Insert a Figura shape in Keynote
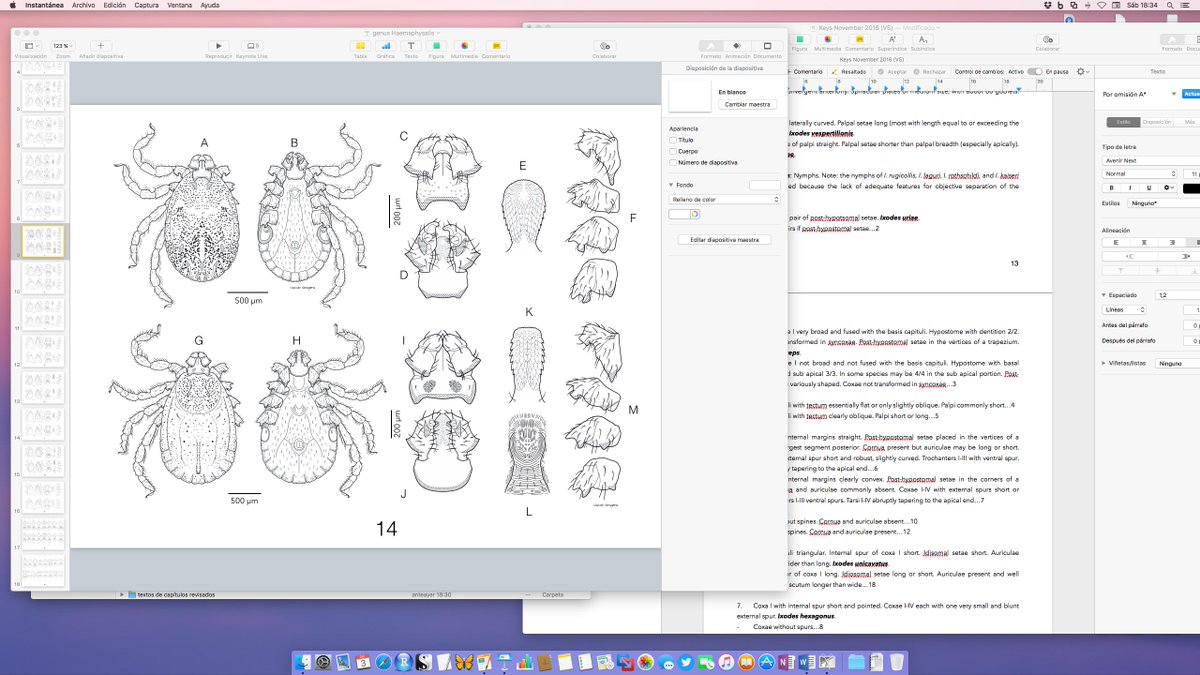 tap(437, 46)
